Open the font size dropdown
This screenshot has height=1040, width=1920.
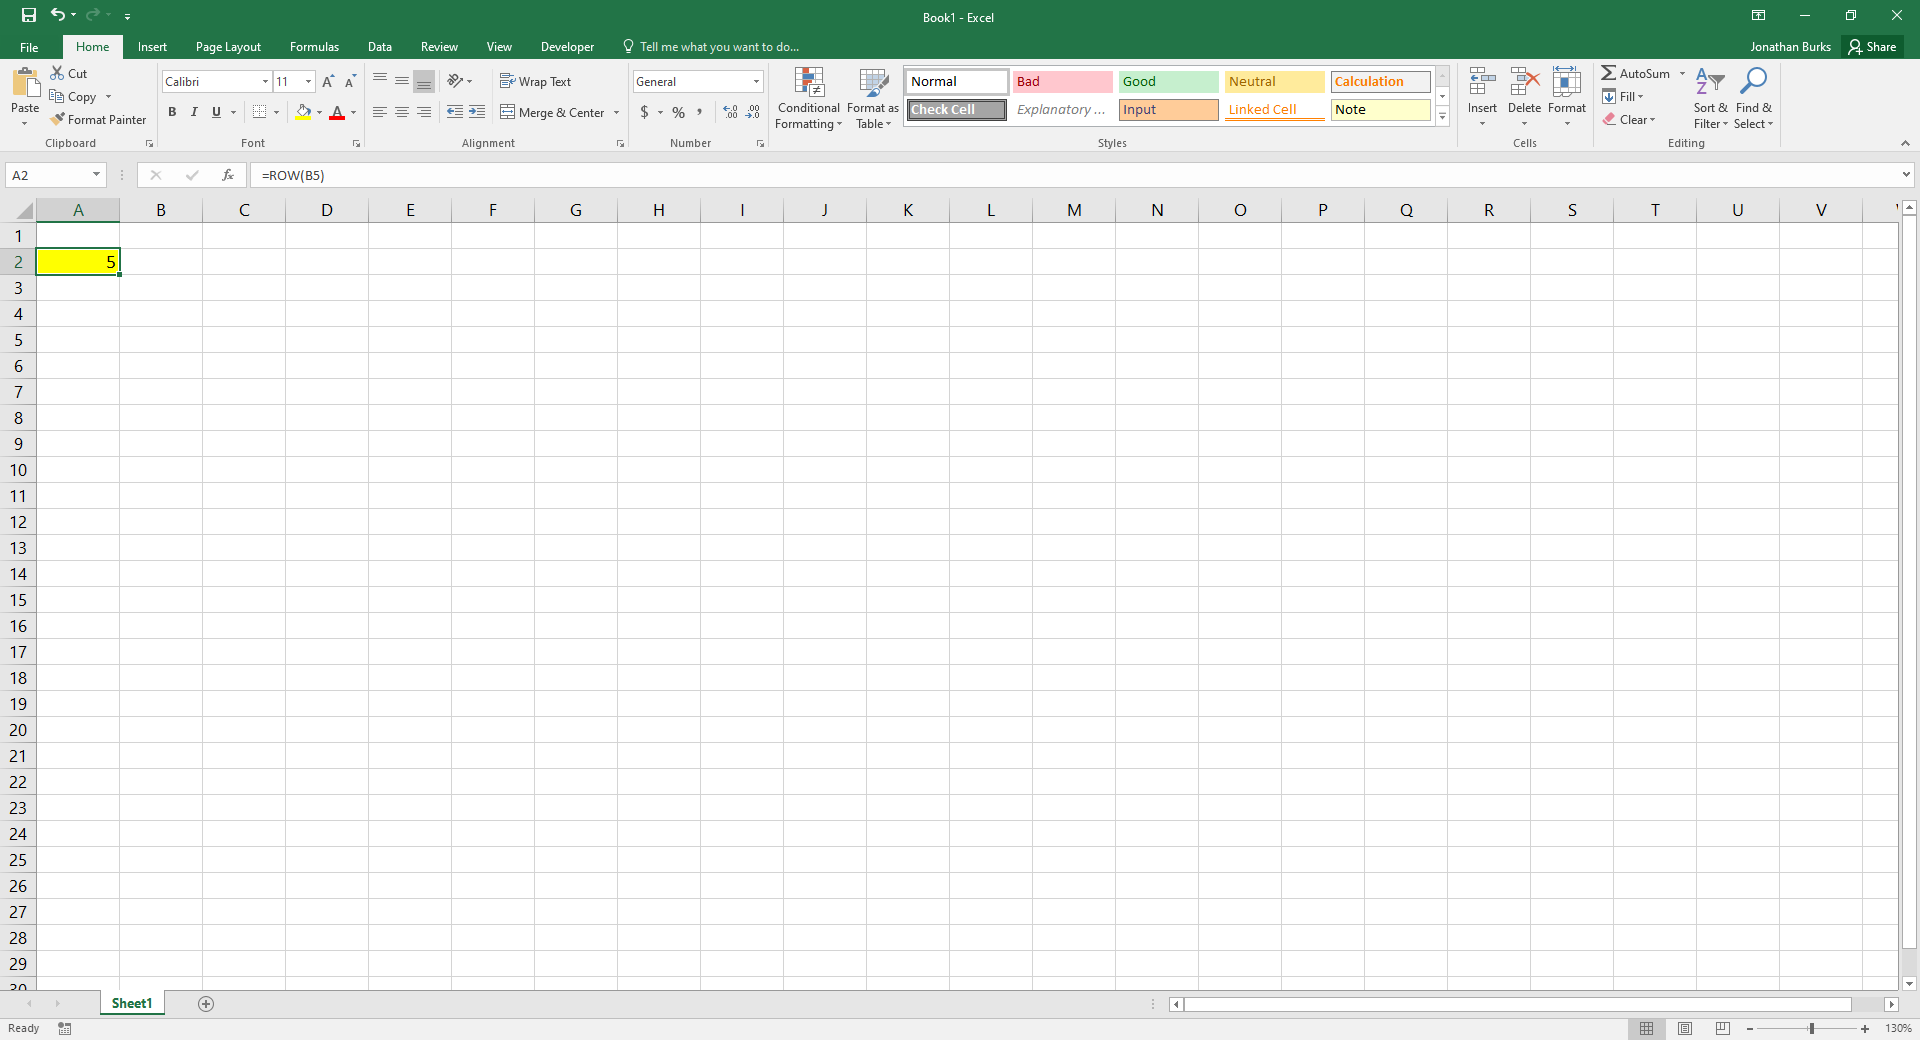[308, 81]
